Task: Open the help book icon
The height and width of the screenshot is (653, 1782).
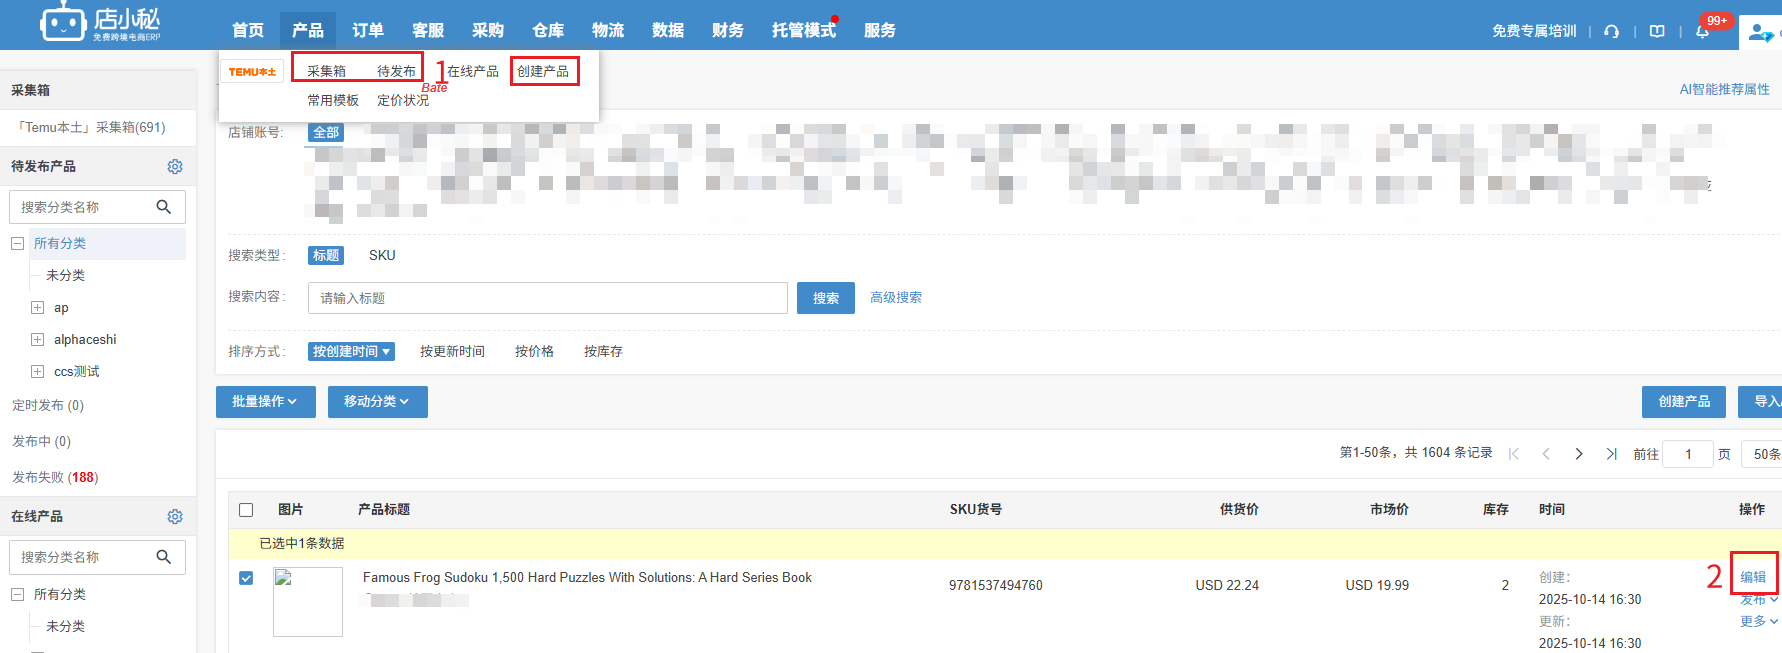Action: (x=1657, y=31)
